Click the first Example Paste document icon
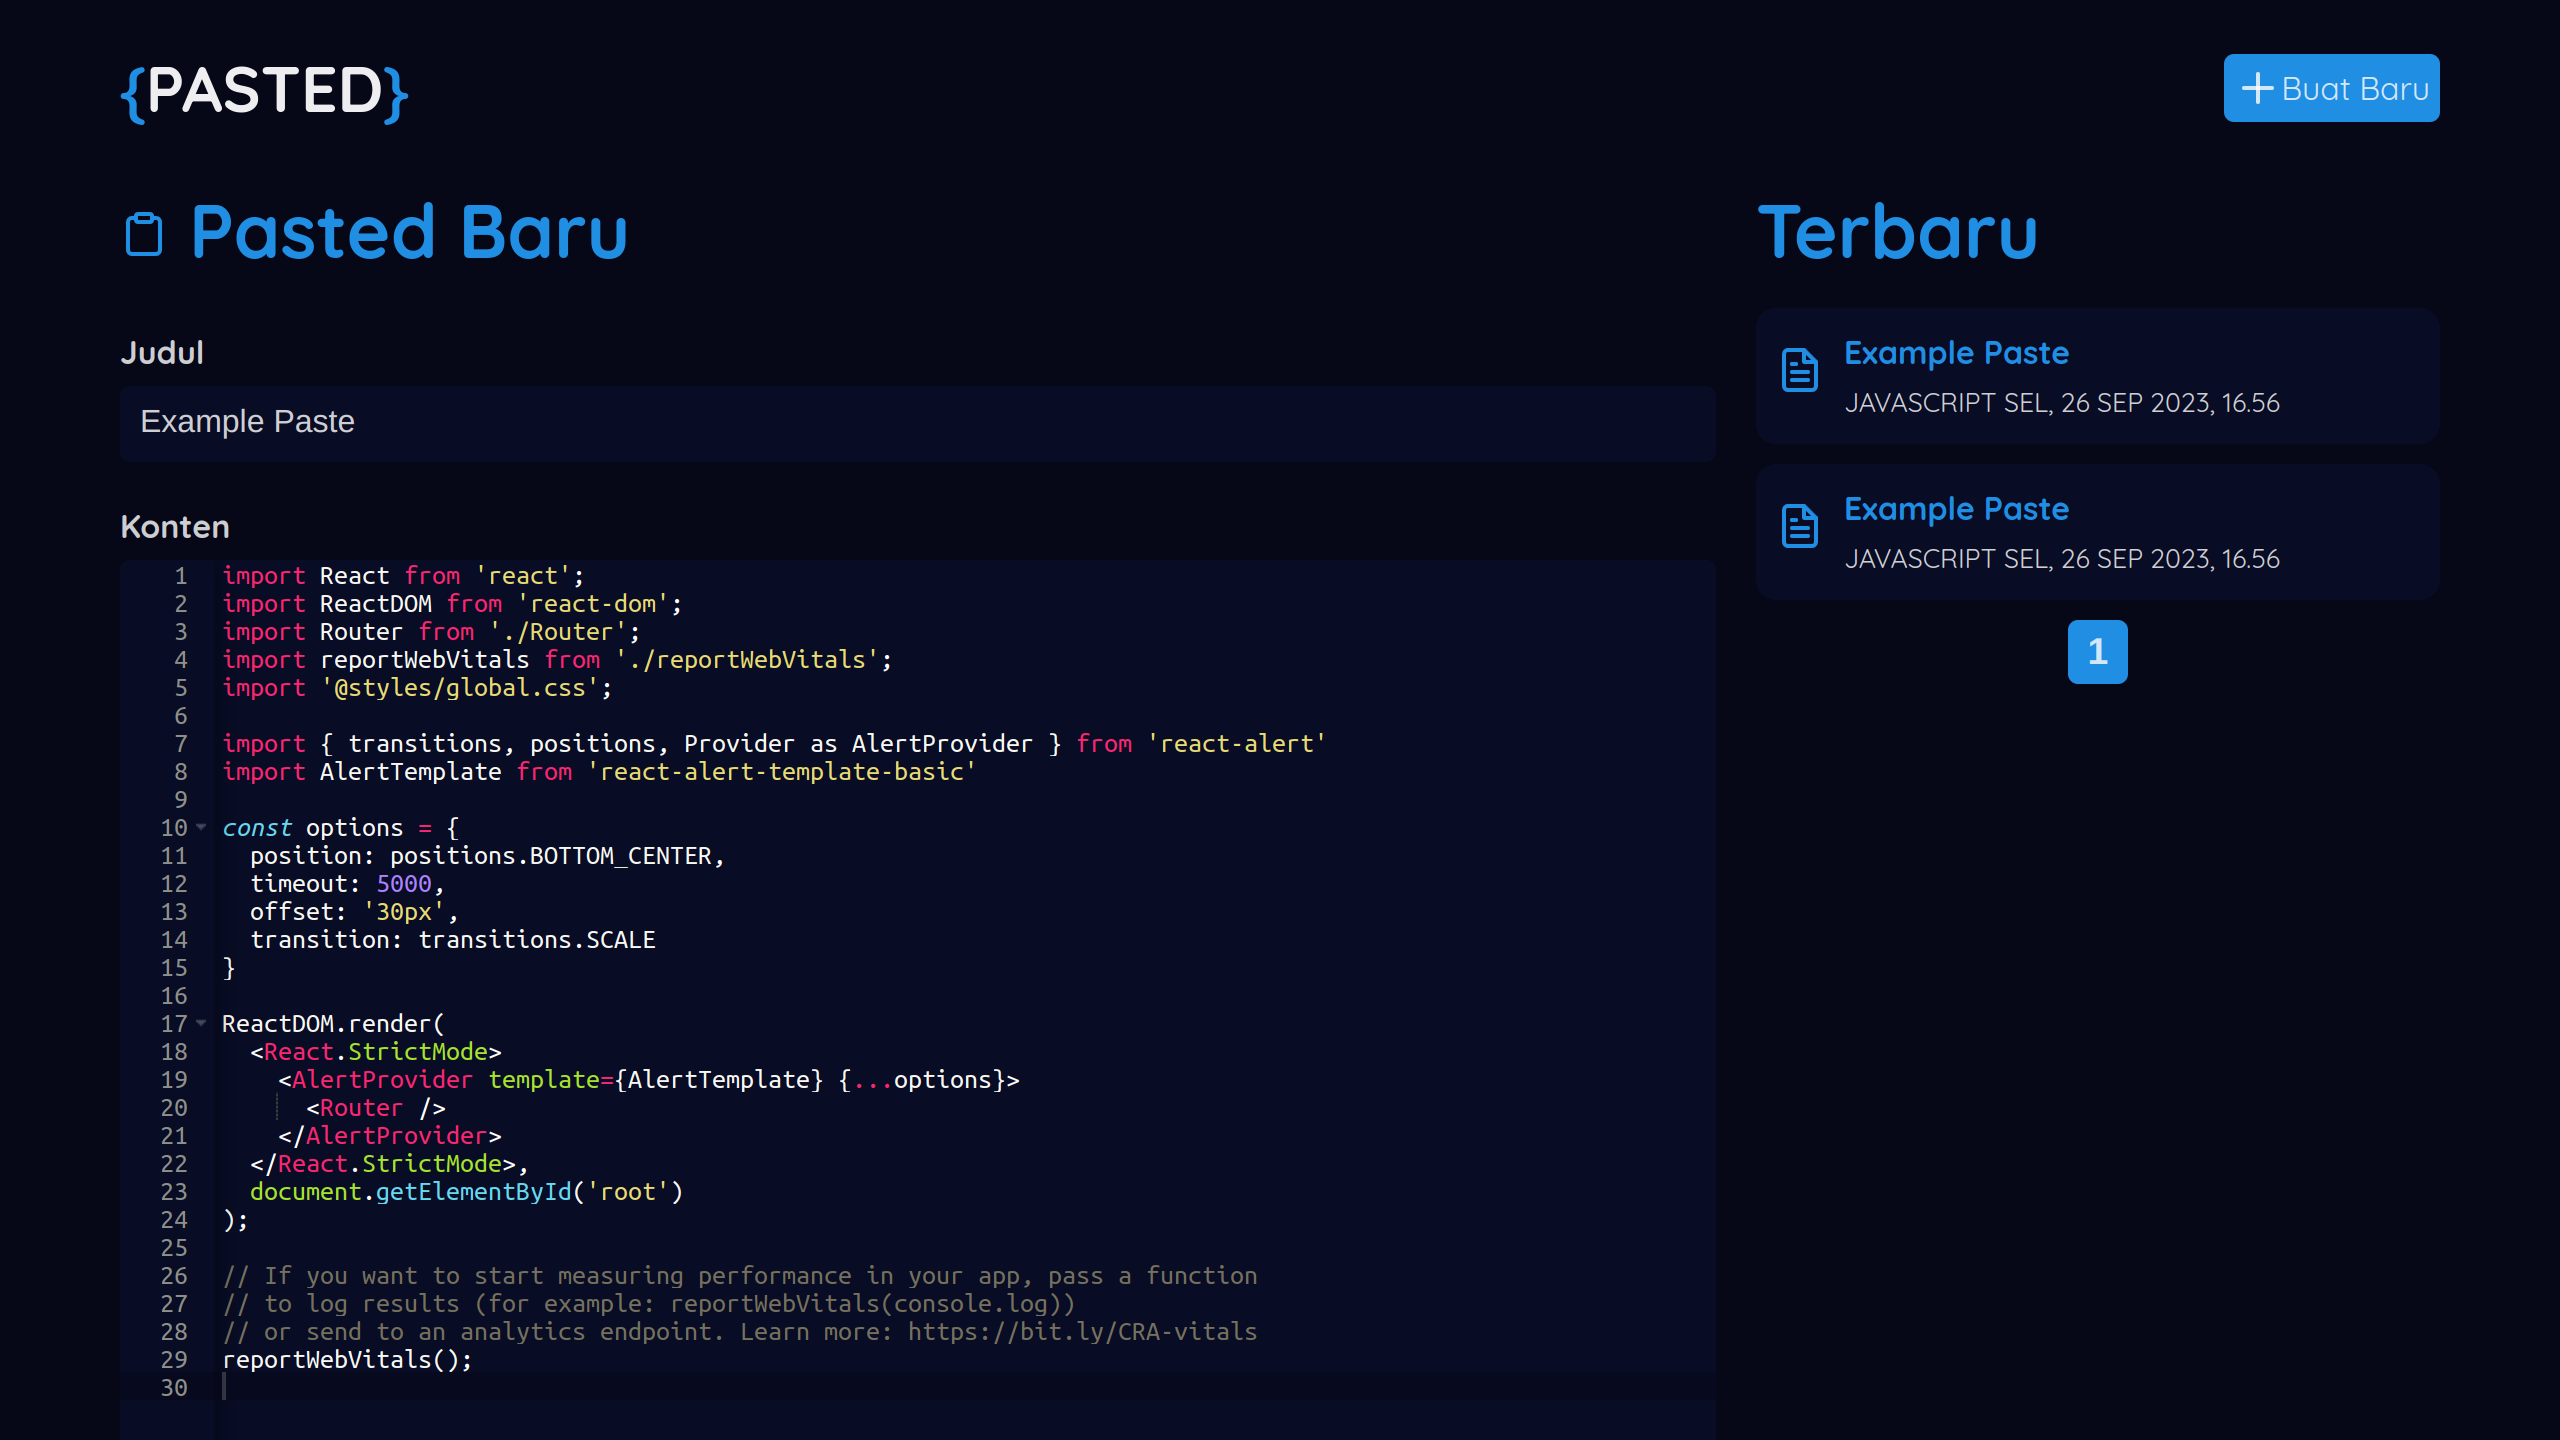 pos(1800,370)
